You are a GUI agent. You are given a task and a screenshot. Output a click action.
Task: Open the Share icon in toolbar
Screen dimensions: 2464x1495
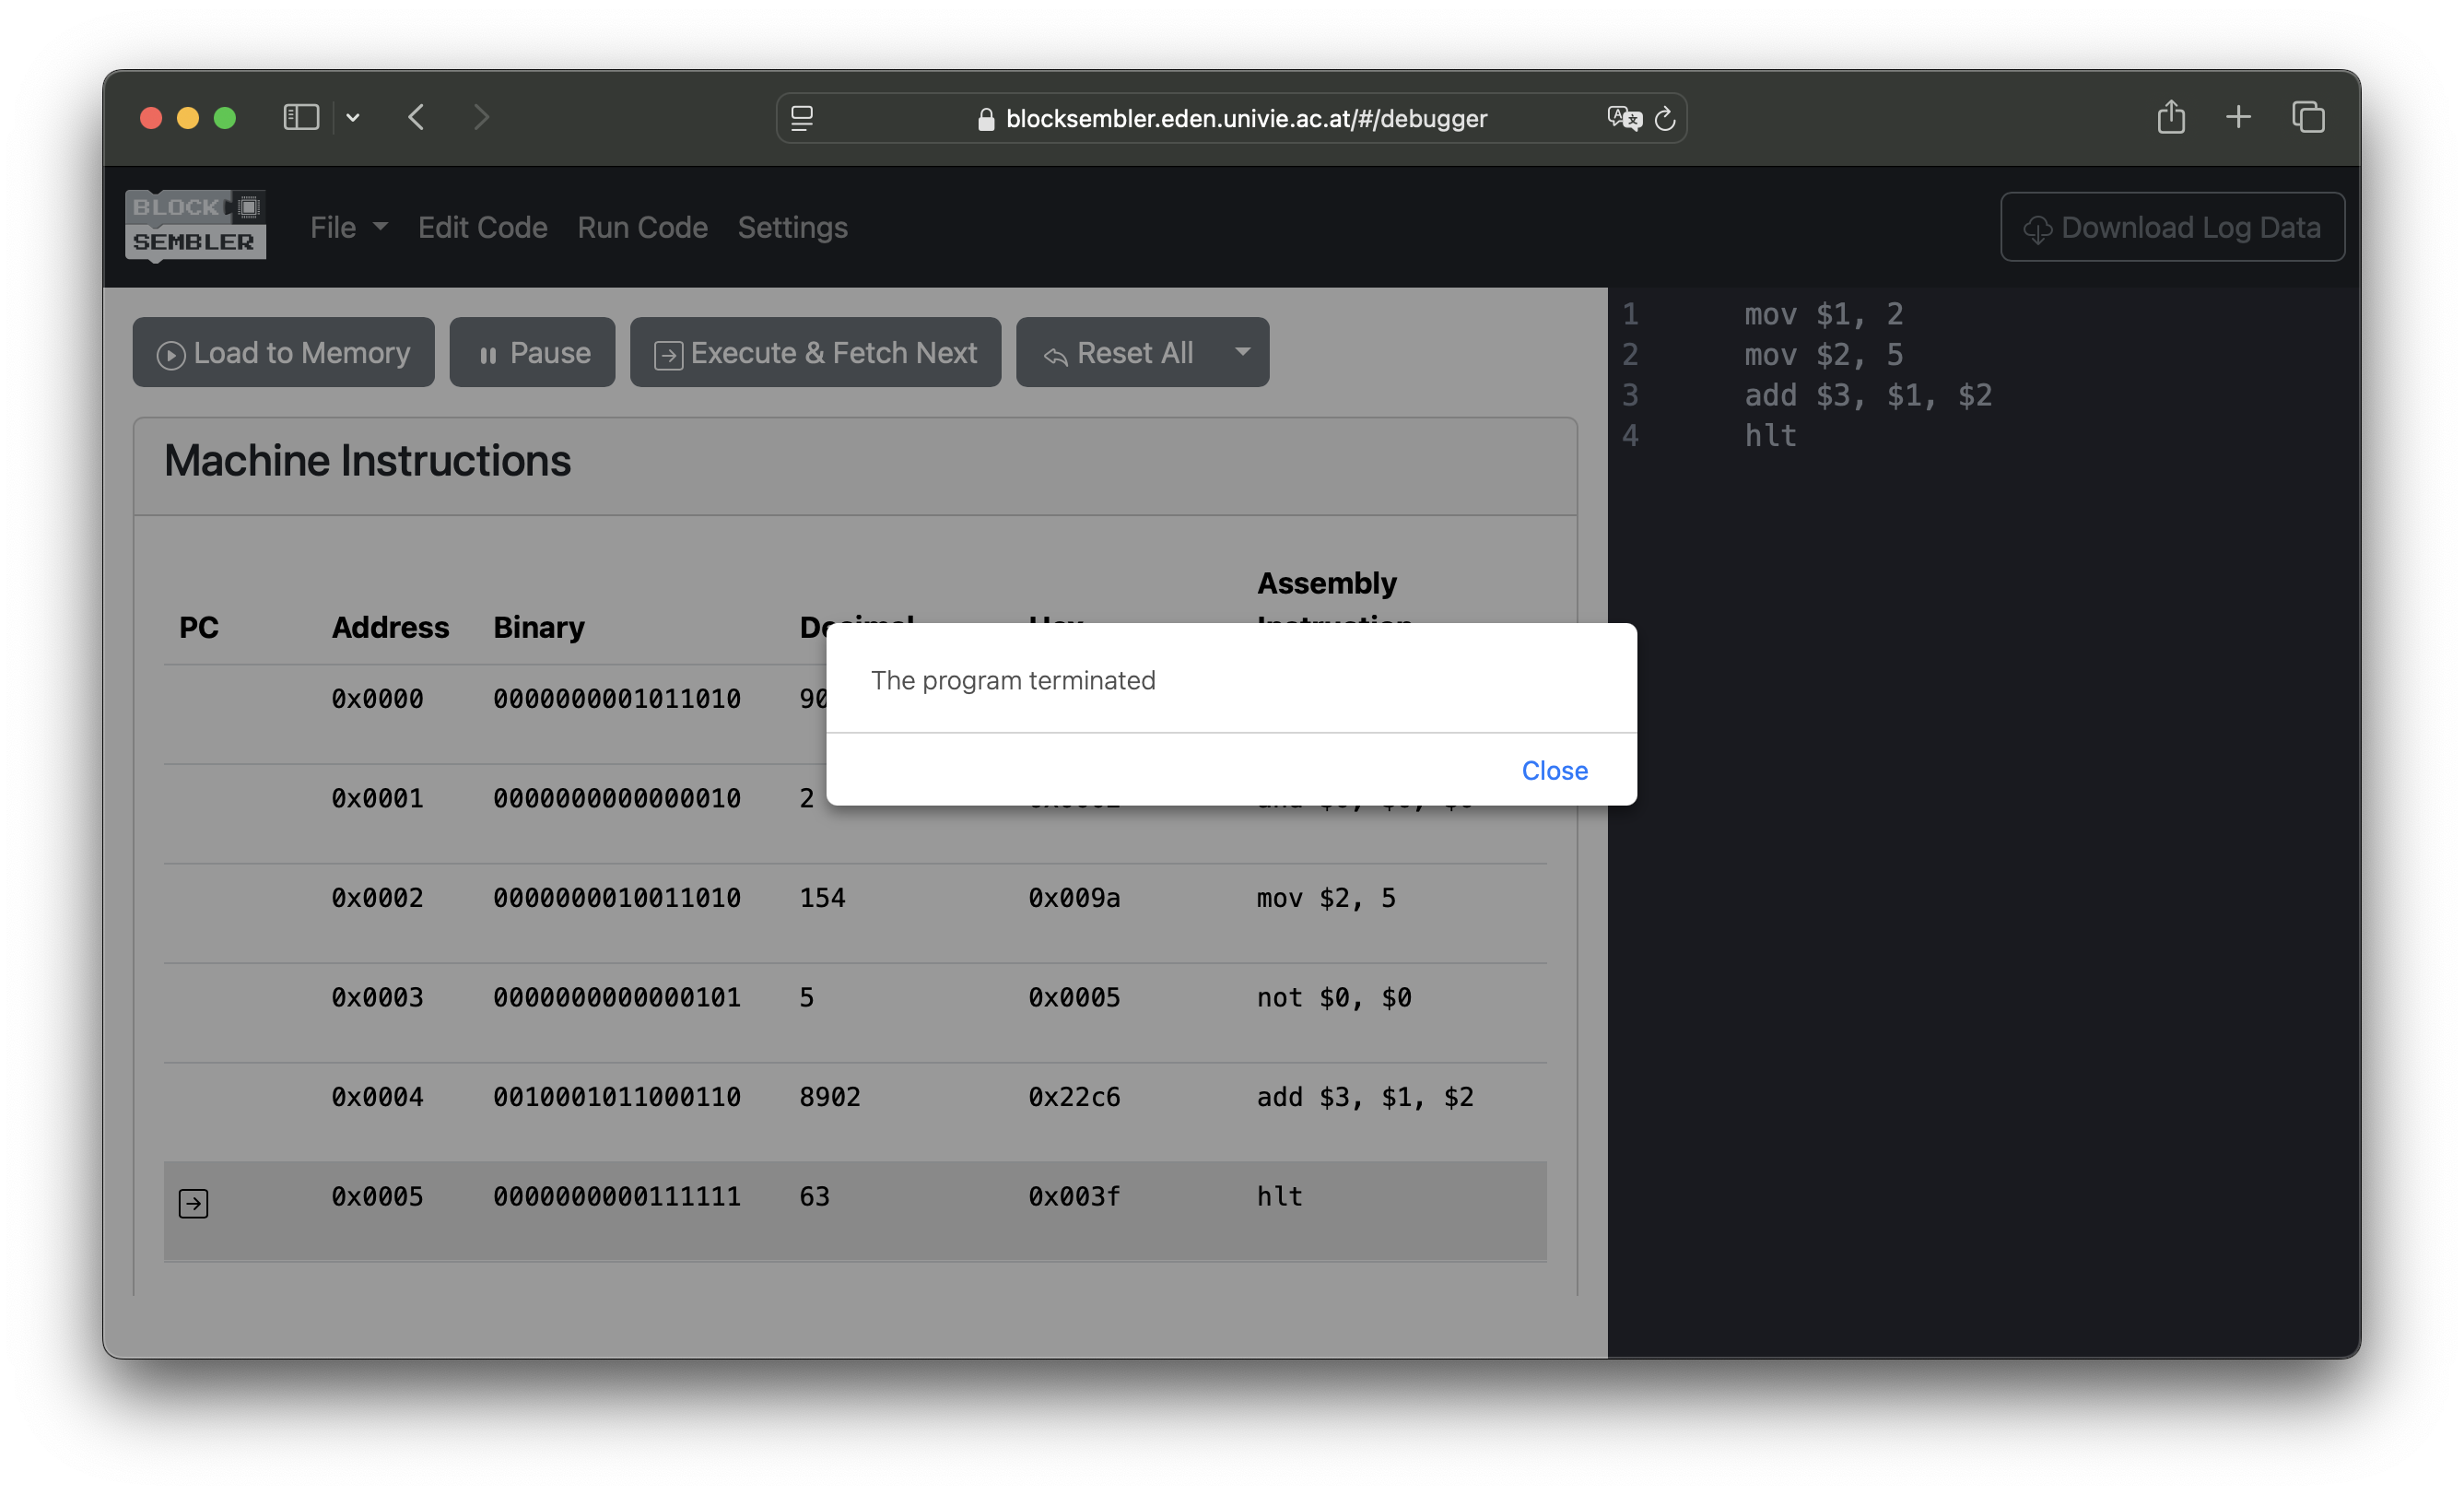2170,118
